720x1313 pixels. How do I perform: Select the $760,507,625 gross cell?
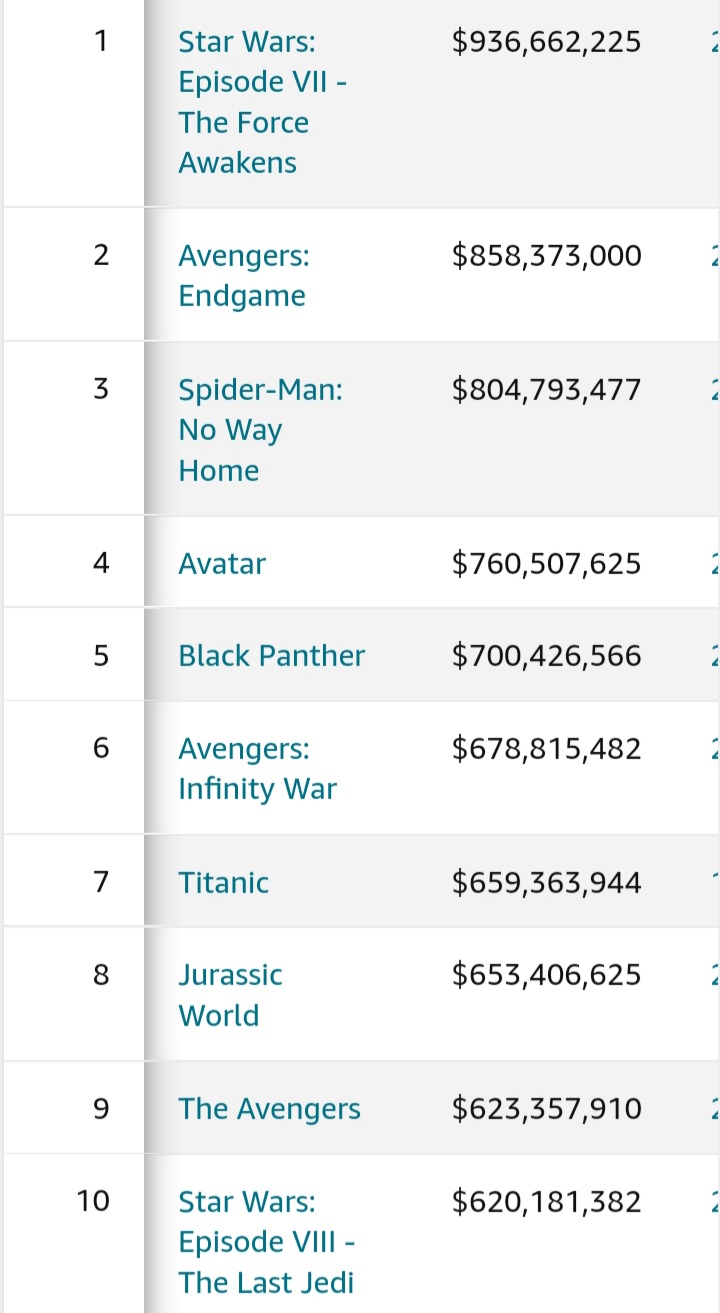point(546,563)
